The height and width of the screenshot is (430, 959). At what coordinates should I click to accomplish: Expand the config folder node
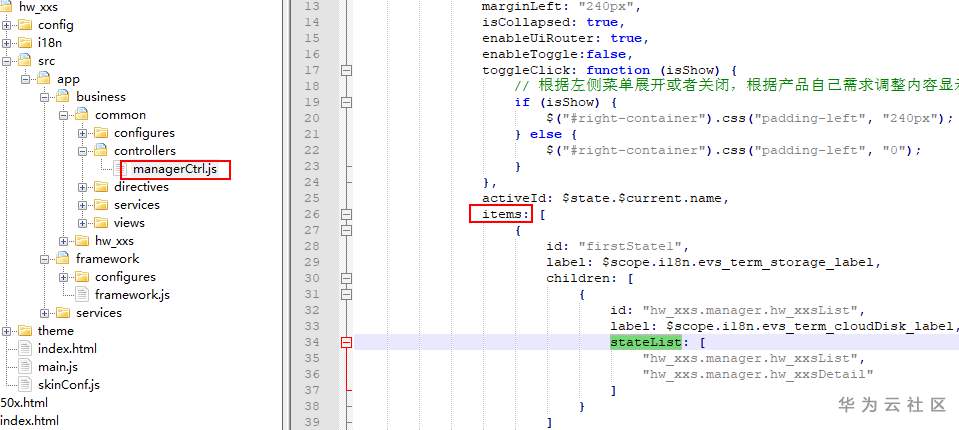(6, 25)
